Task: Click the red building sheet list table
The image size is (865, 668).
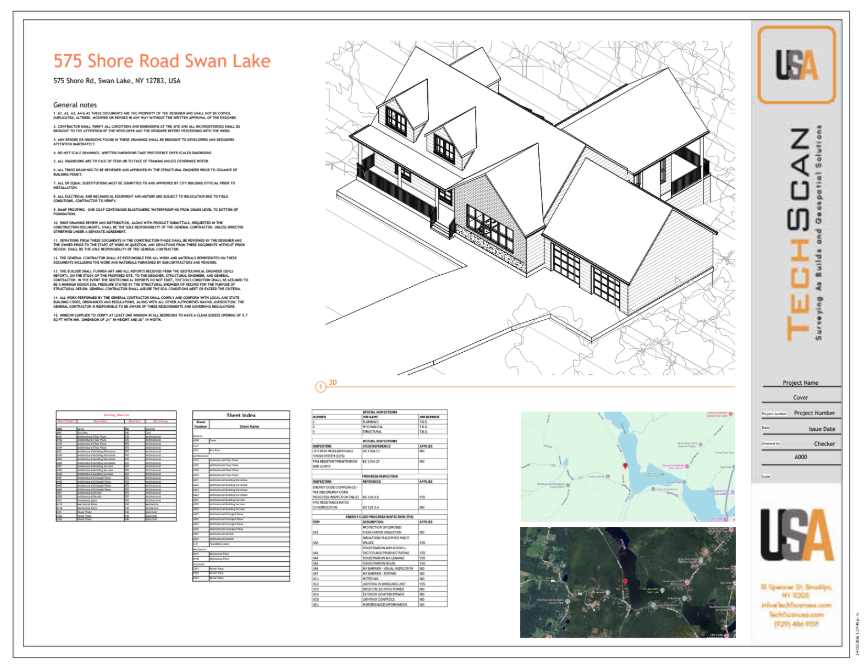Action: tap(115, 465)
